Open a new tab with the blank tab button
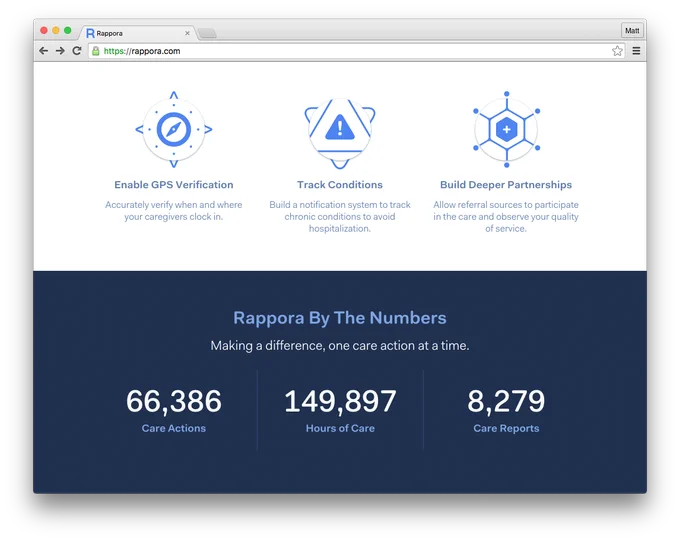Image resolution: width=680 pixels, height=541 pixels. coord(207,33)
